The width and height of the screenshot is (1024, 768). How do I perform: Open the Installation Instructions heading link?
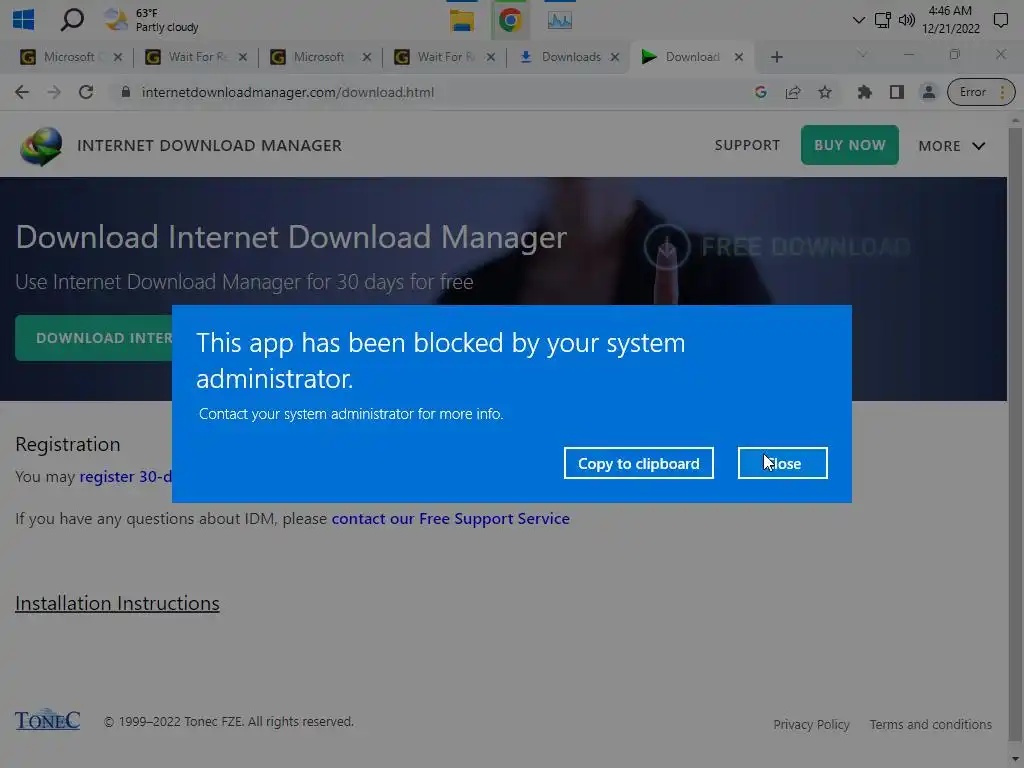point(118,603)
